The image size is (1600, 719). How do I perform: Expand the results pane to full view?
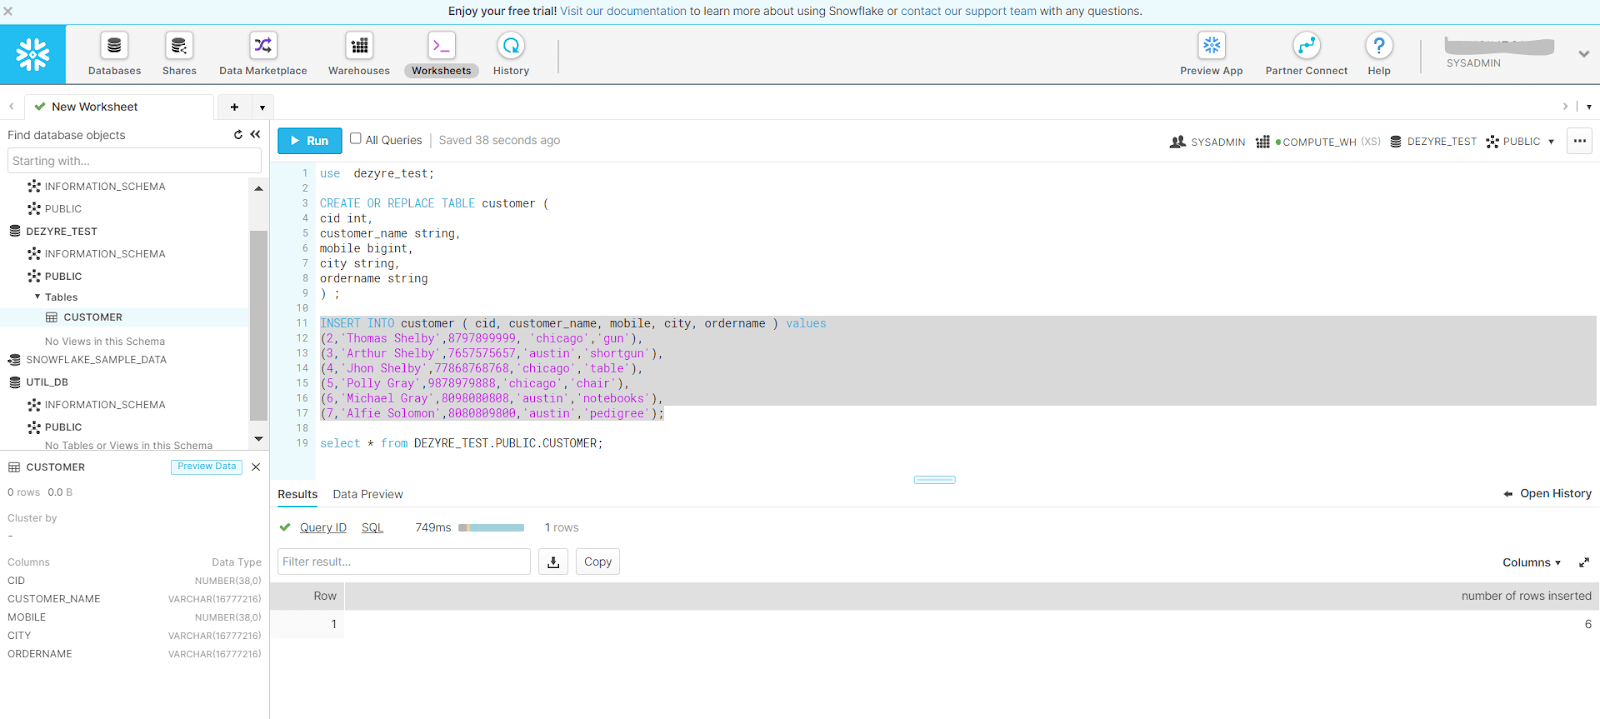(1584, 563)
